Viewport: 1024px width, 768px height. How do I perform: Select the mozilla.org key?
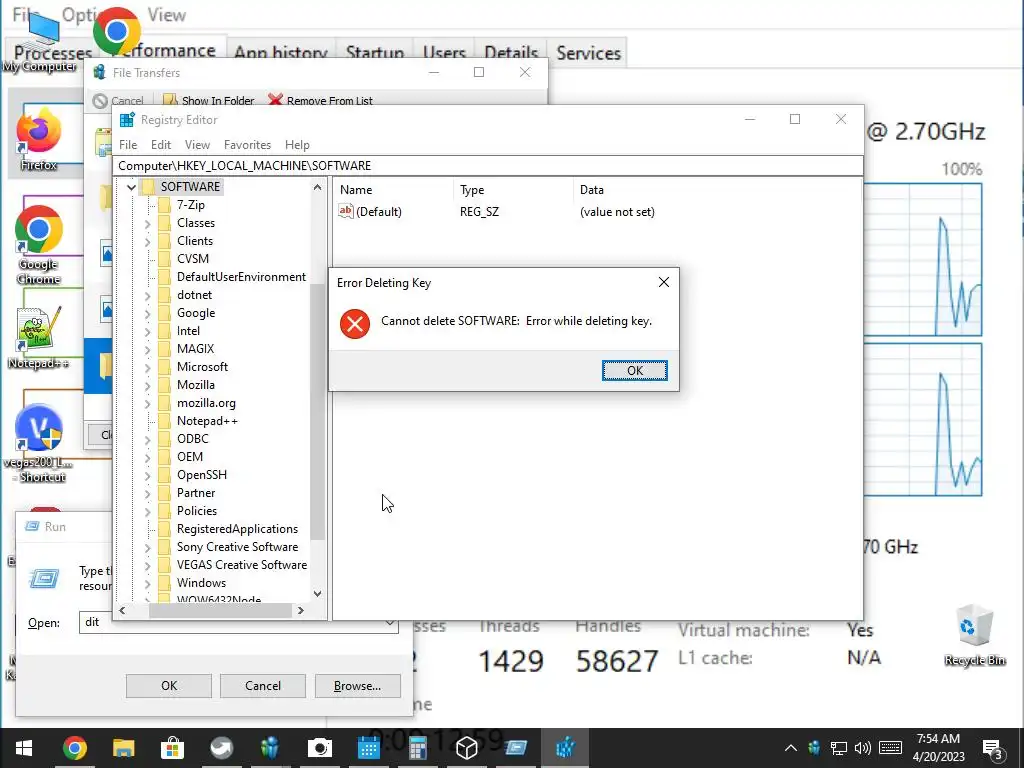click(x=206, y=403)
